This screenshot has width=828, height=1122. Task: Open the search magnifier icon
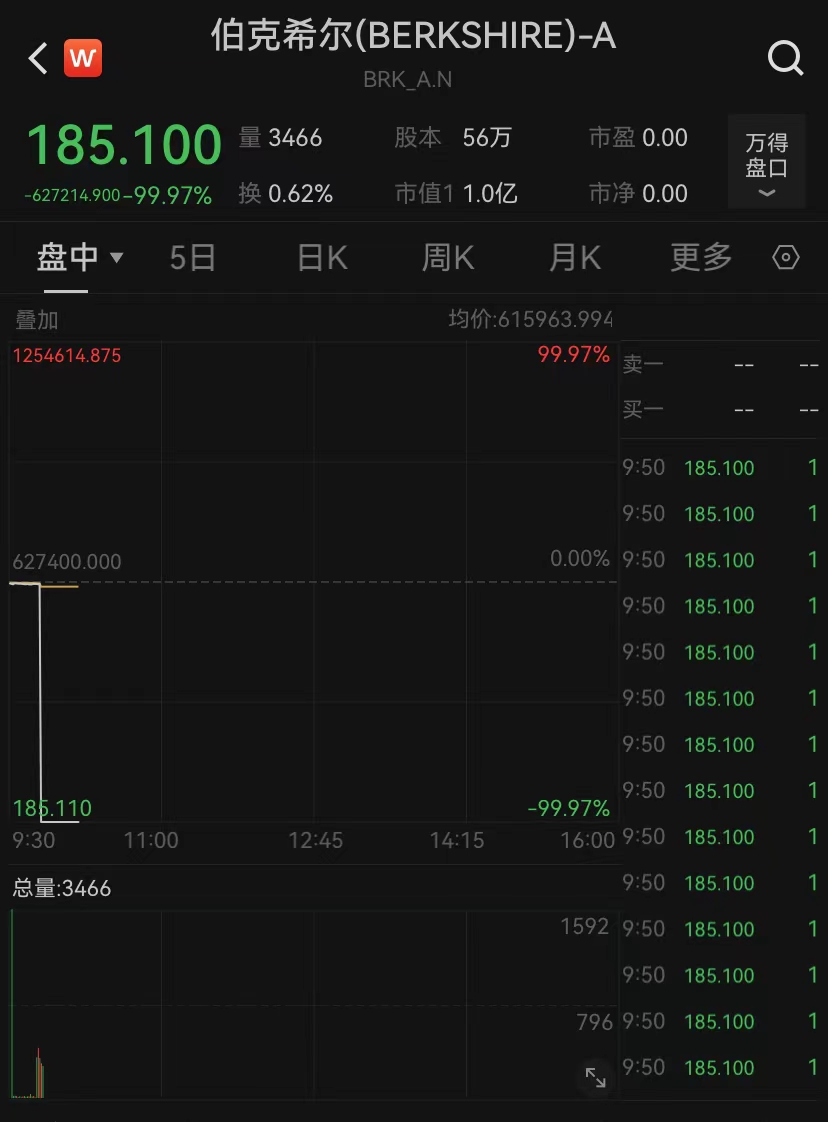click(x=785, y=58)
